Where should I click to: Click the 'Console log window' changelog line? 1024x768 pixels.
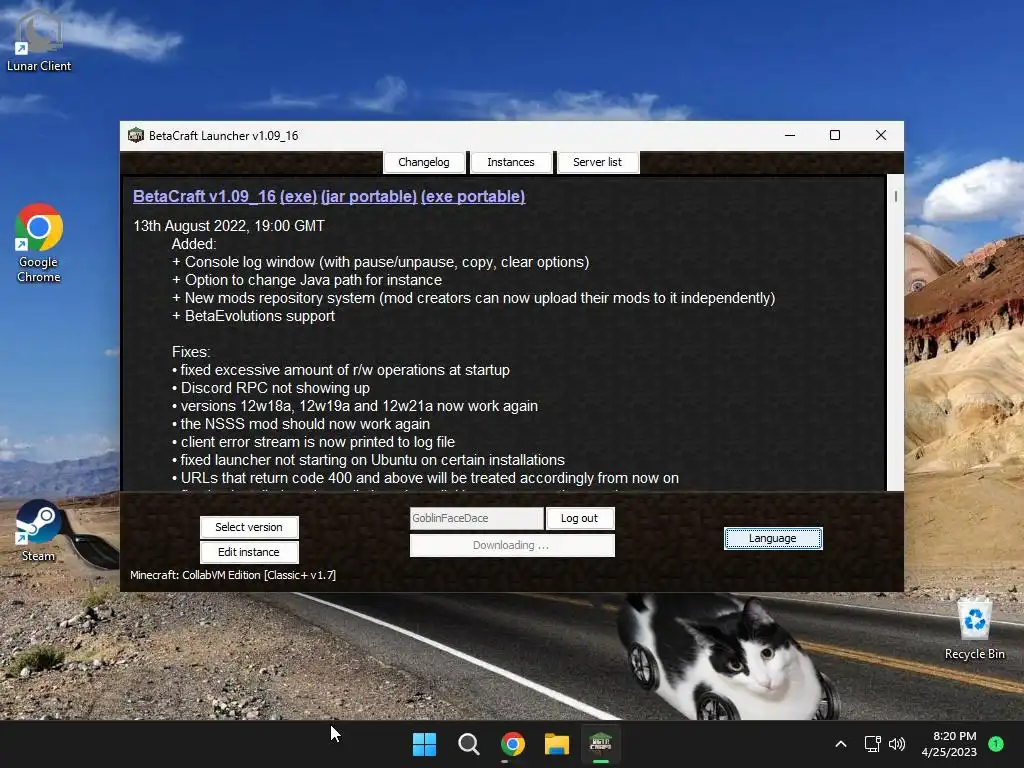point(381,262)
